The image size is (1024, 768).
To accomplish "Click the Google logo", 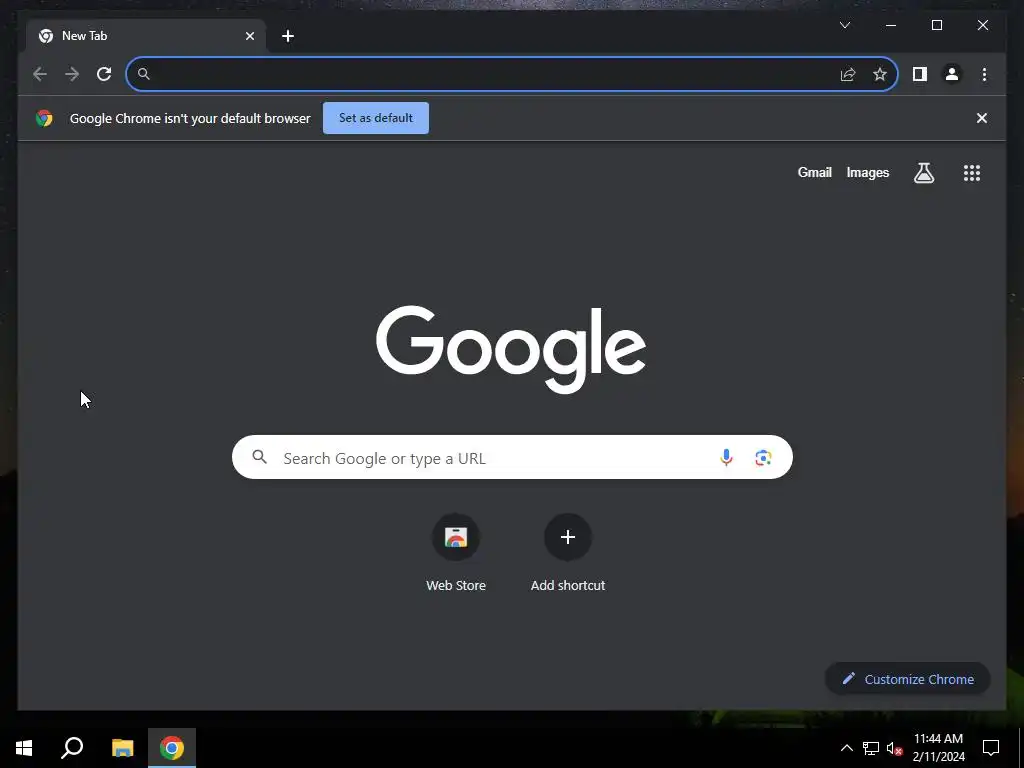I will (511, 349).
